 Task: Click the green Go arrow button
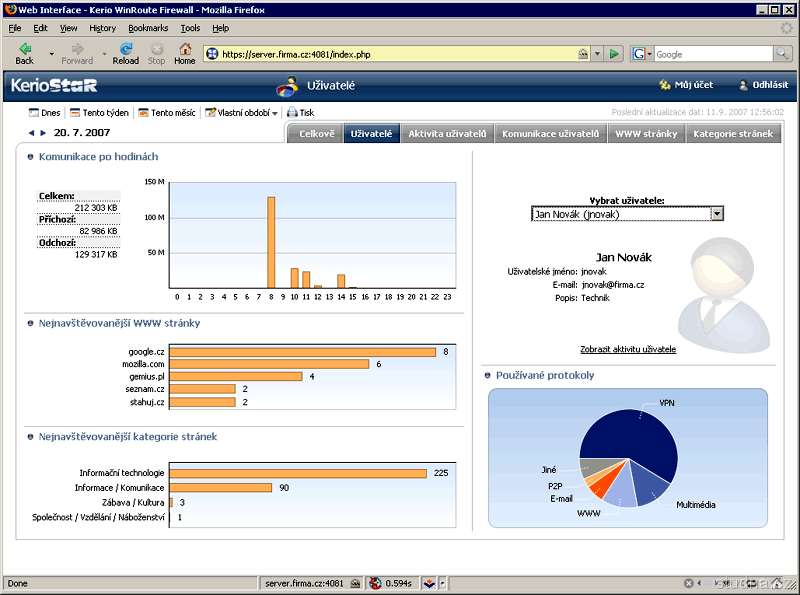pyautogui.click(x=615, y=54)
